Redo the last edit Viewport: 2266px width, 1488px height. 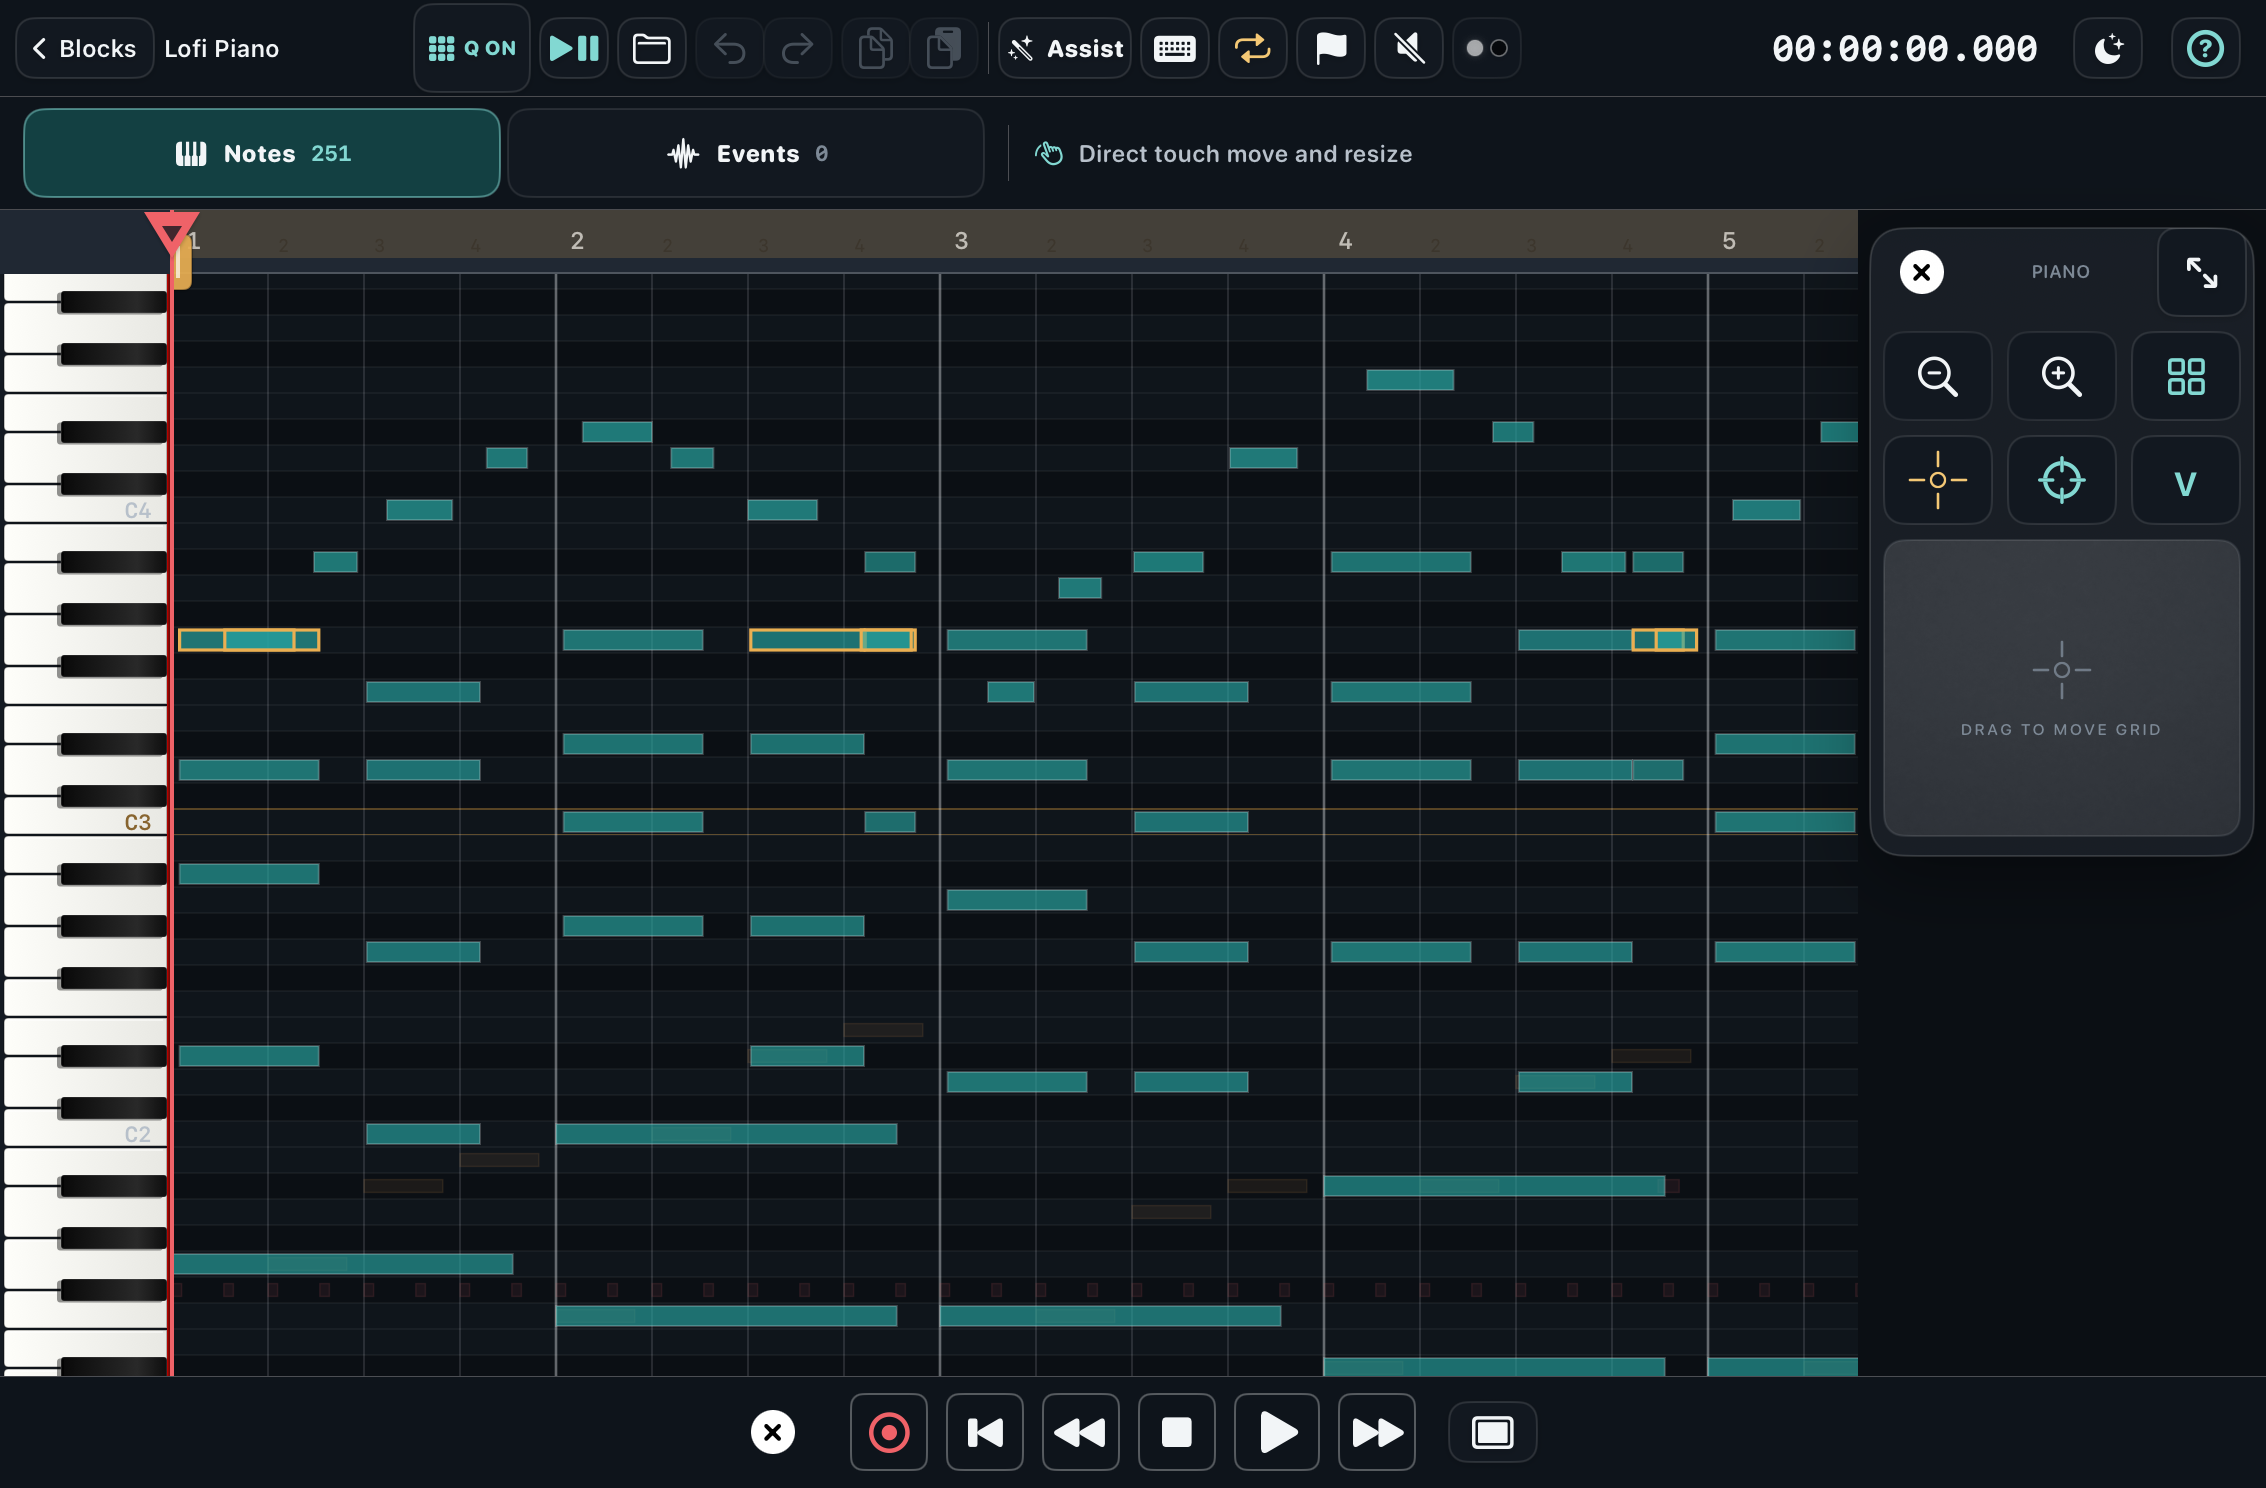(x=797, y=48)
